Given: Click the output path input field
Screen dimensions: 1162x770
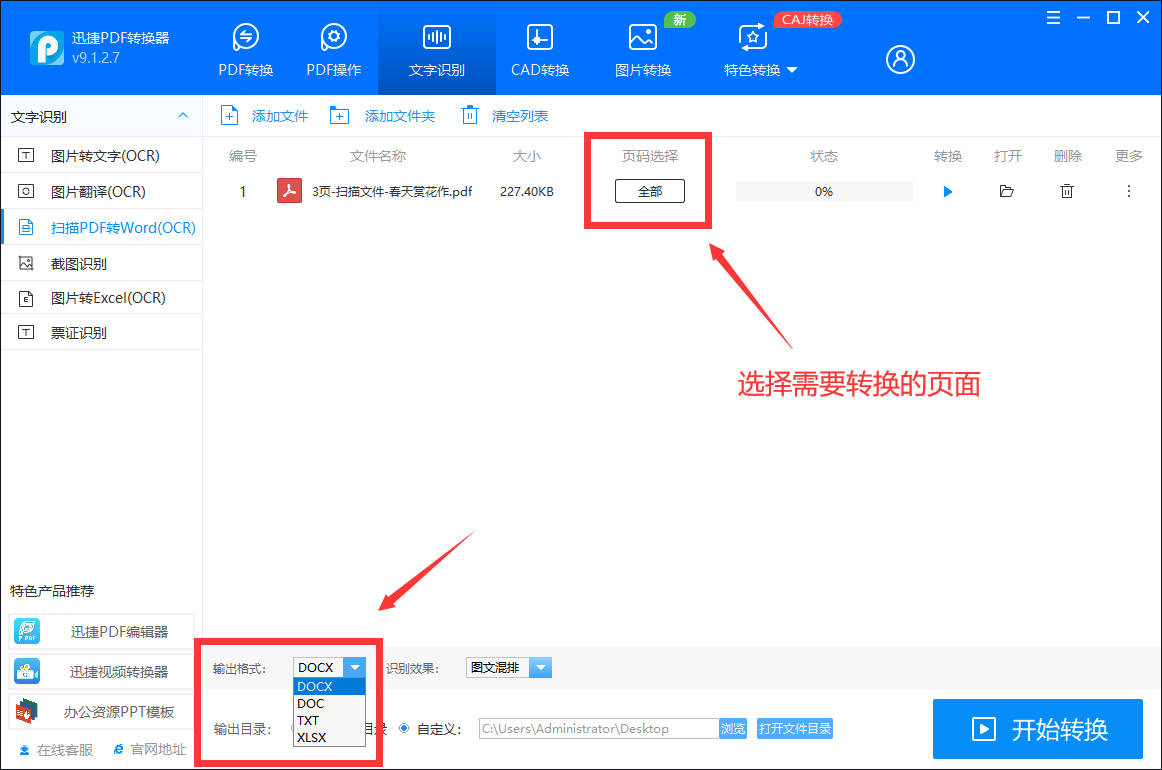Looking at the screenshot, I should pyautogui.click(x=599, y=728).
